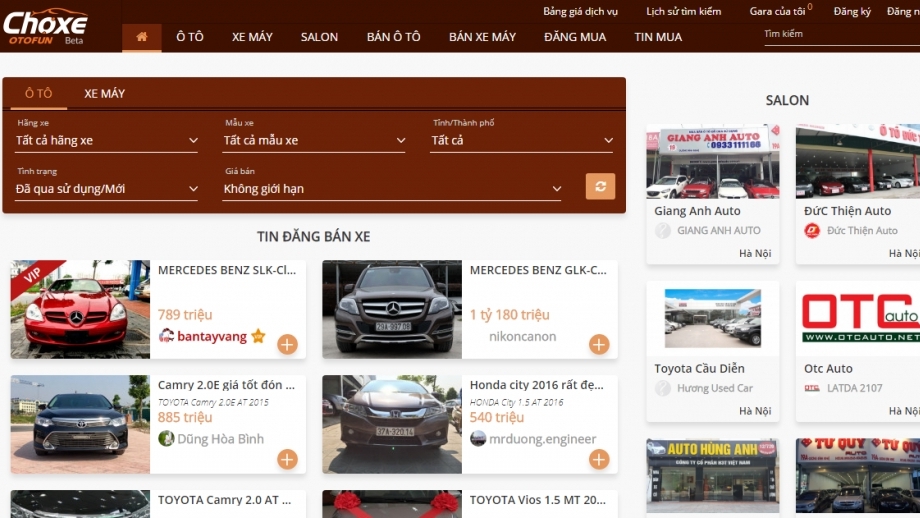Open Giang Anh Auto salon photo
The image size is (920, 518).
coord(713,161)
